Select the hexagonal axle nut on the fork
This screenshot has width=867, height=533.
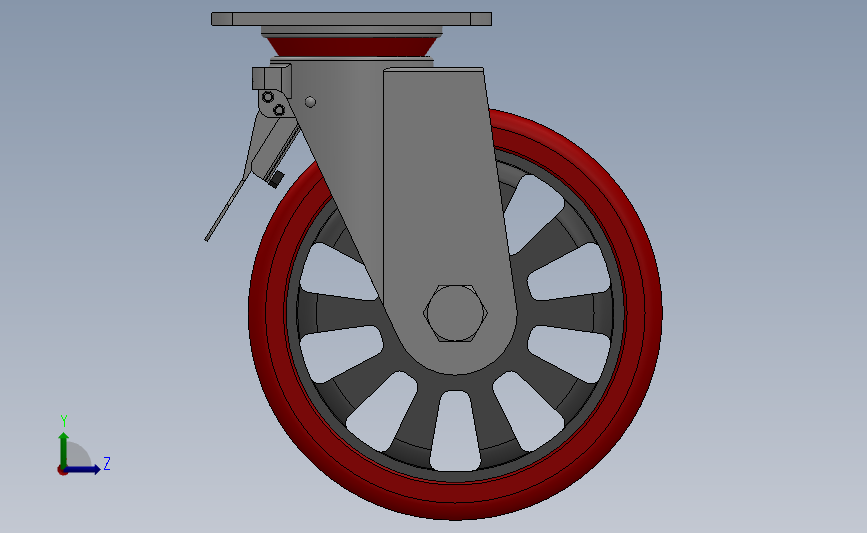[455, 313]
